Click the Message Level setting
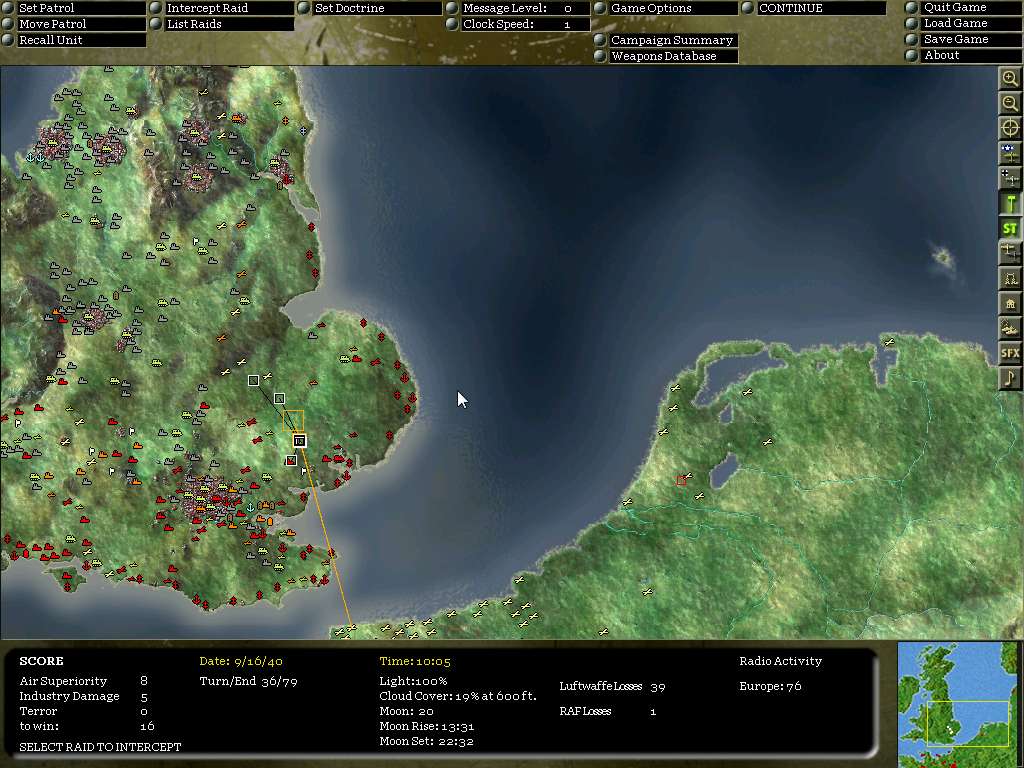The width and height of the screenshot is (1024, 768). point(526,8)
